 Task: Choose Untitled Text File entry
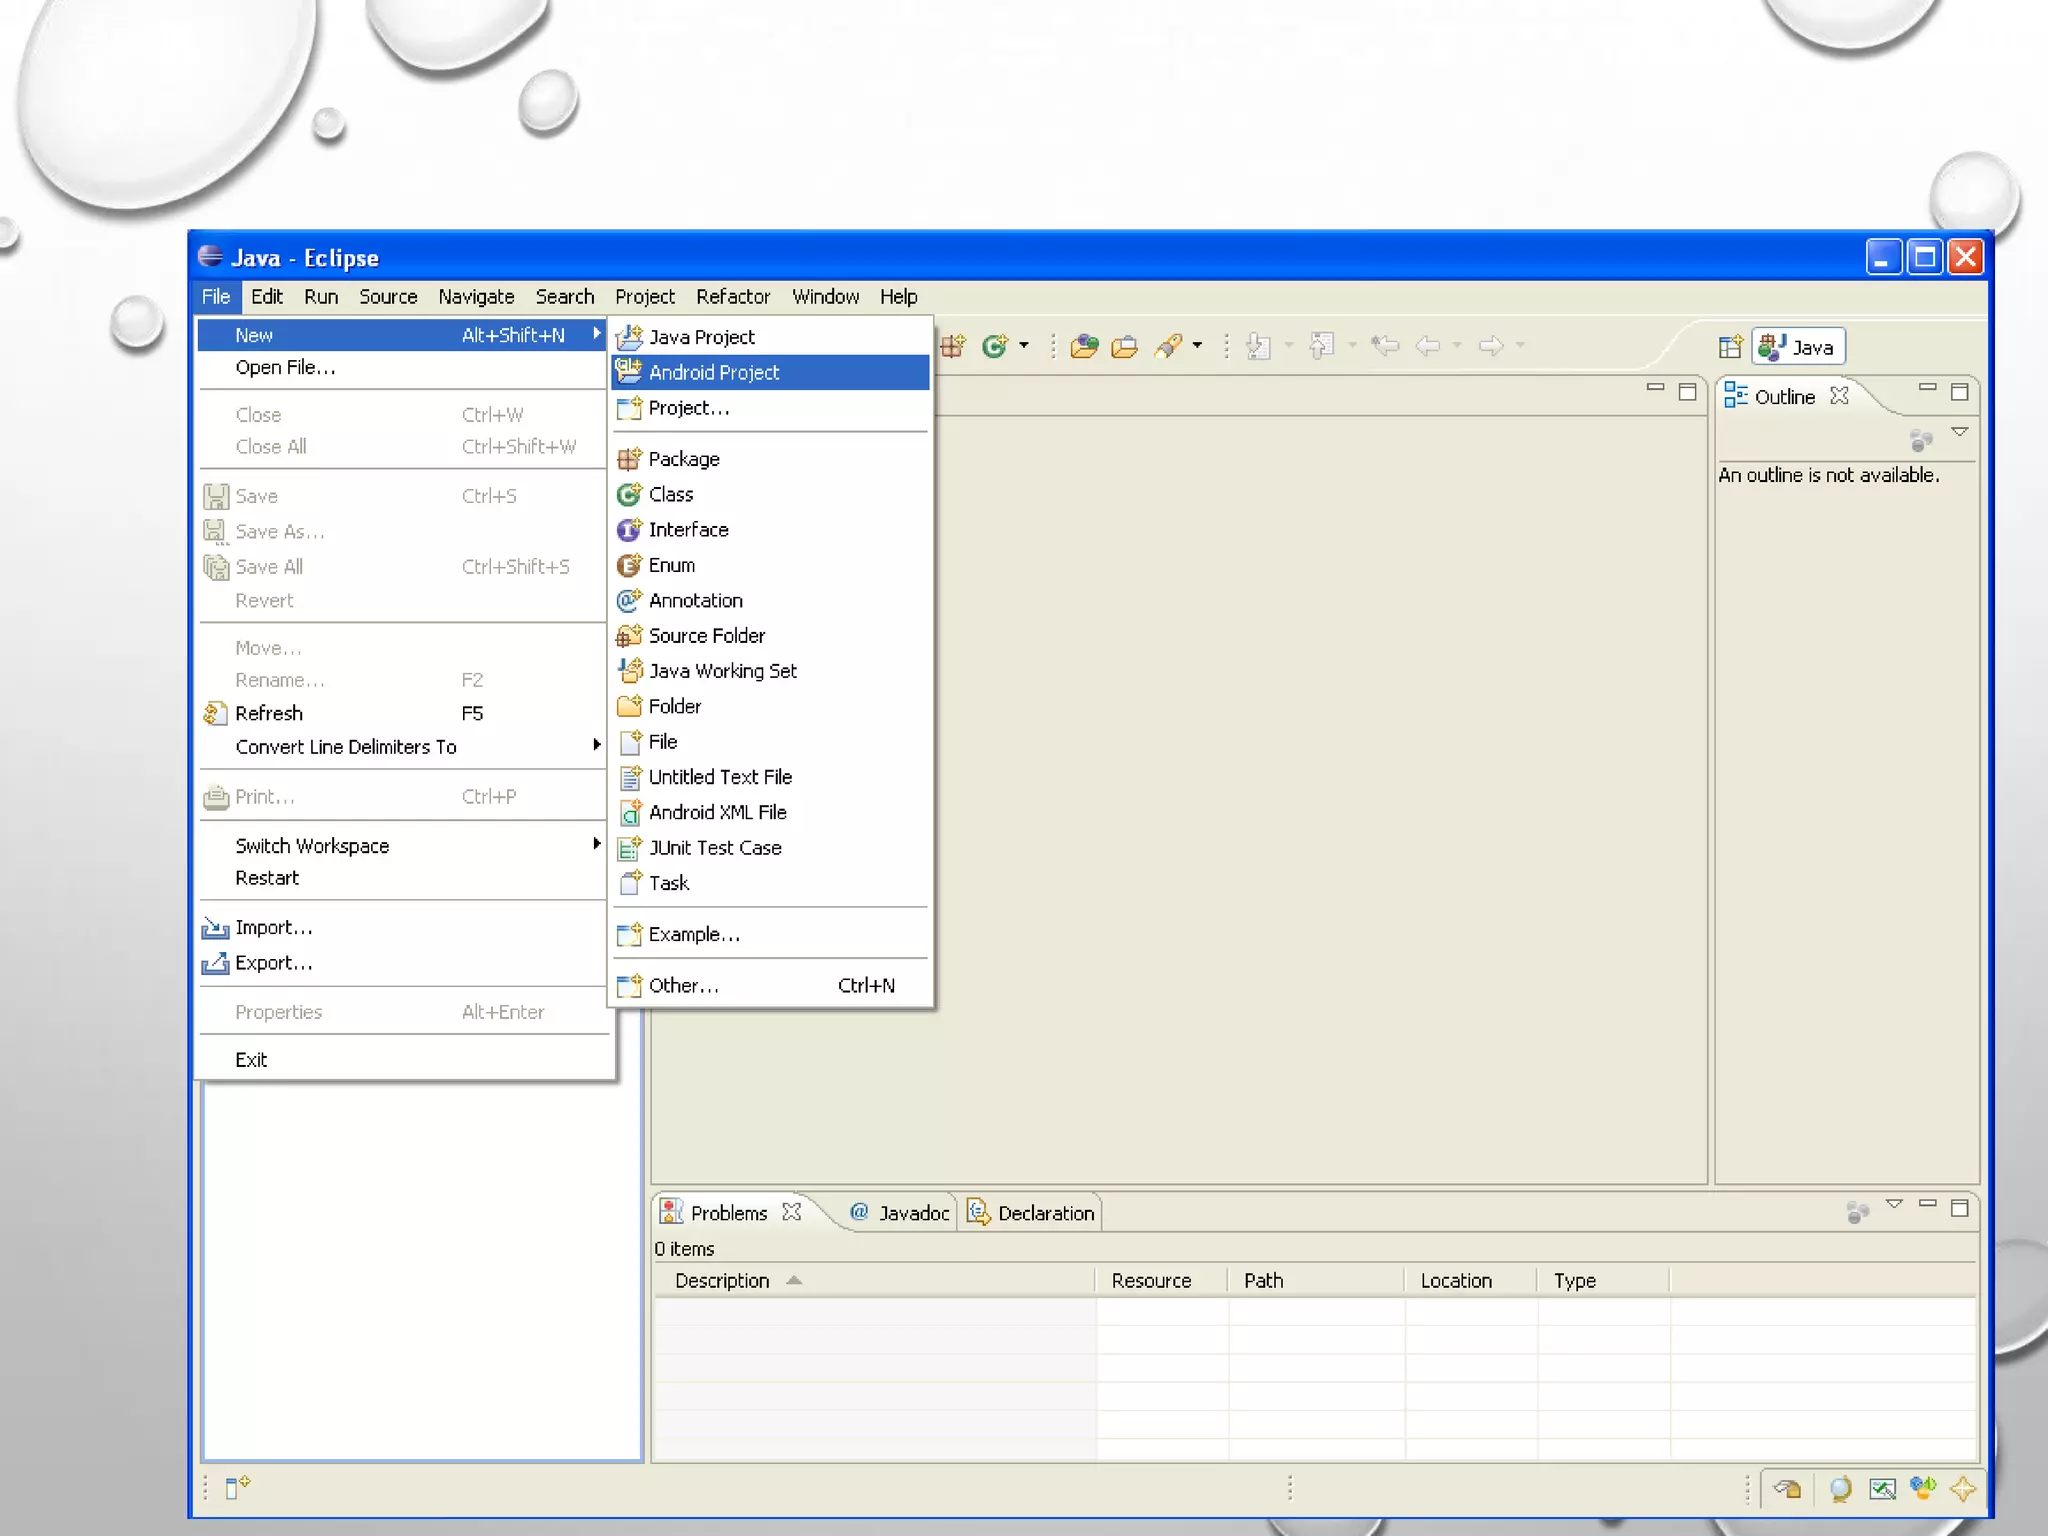pos(770,777)
